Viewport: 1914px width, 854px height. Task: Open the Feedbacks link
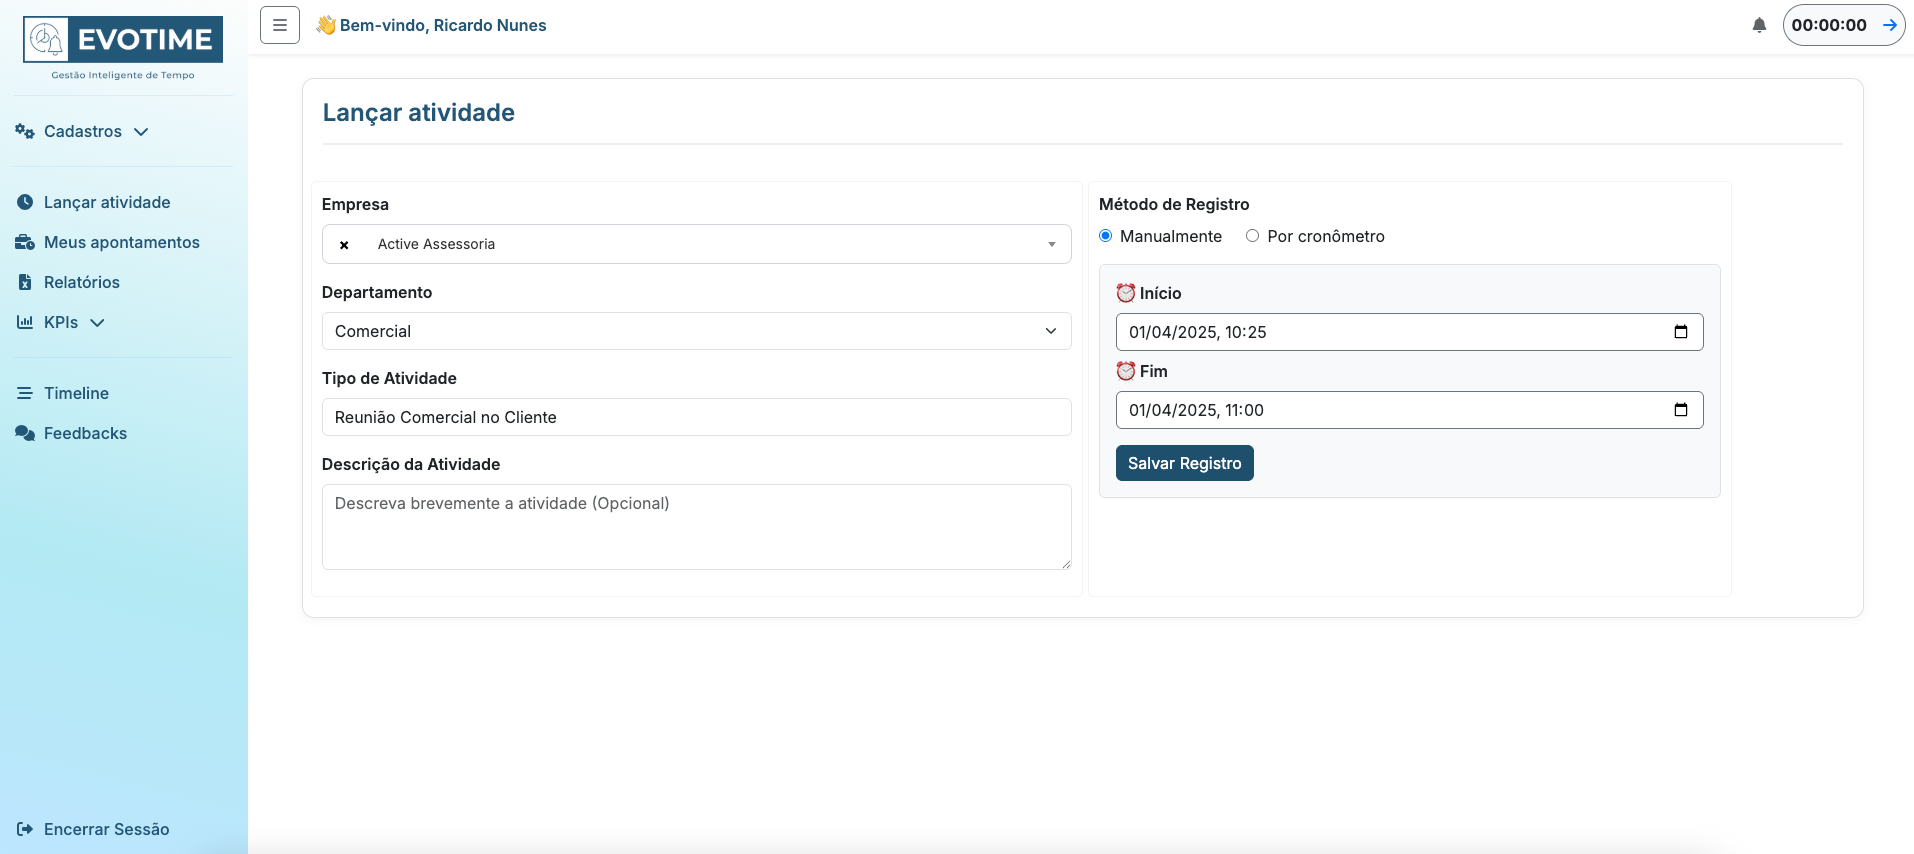[85, 433]
